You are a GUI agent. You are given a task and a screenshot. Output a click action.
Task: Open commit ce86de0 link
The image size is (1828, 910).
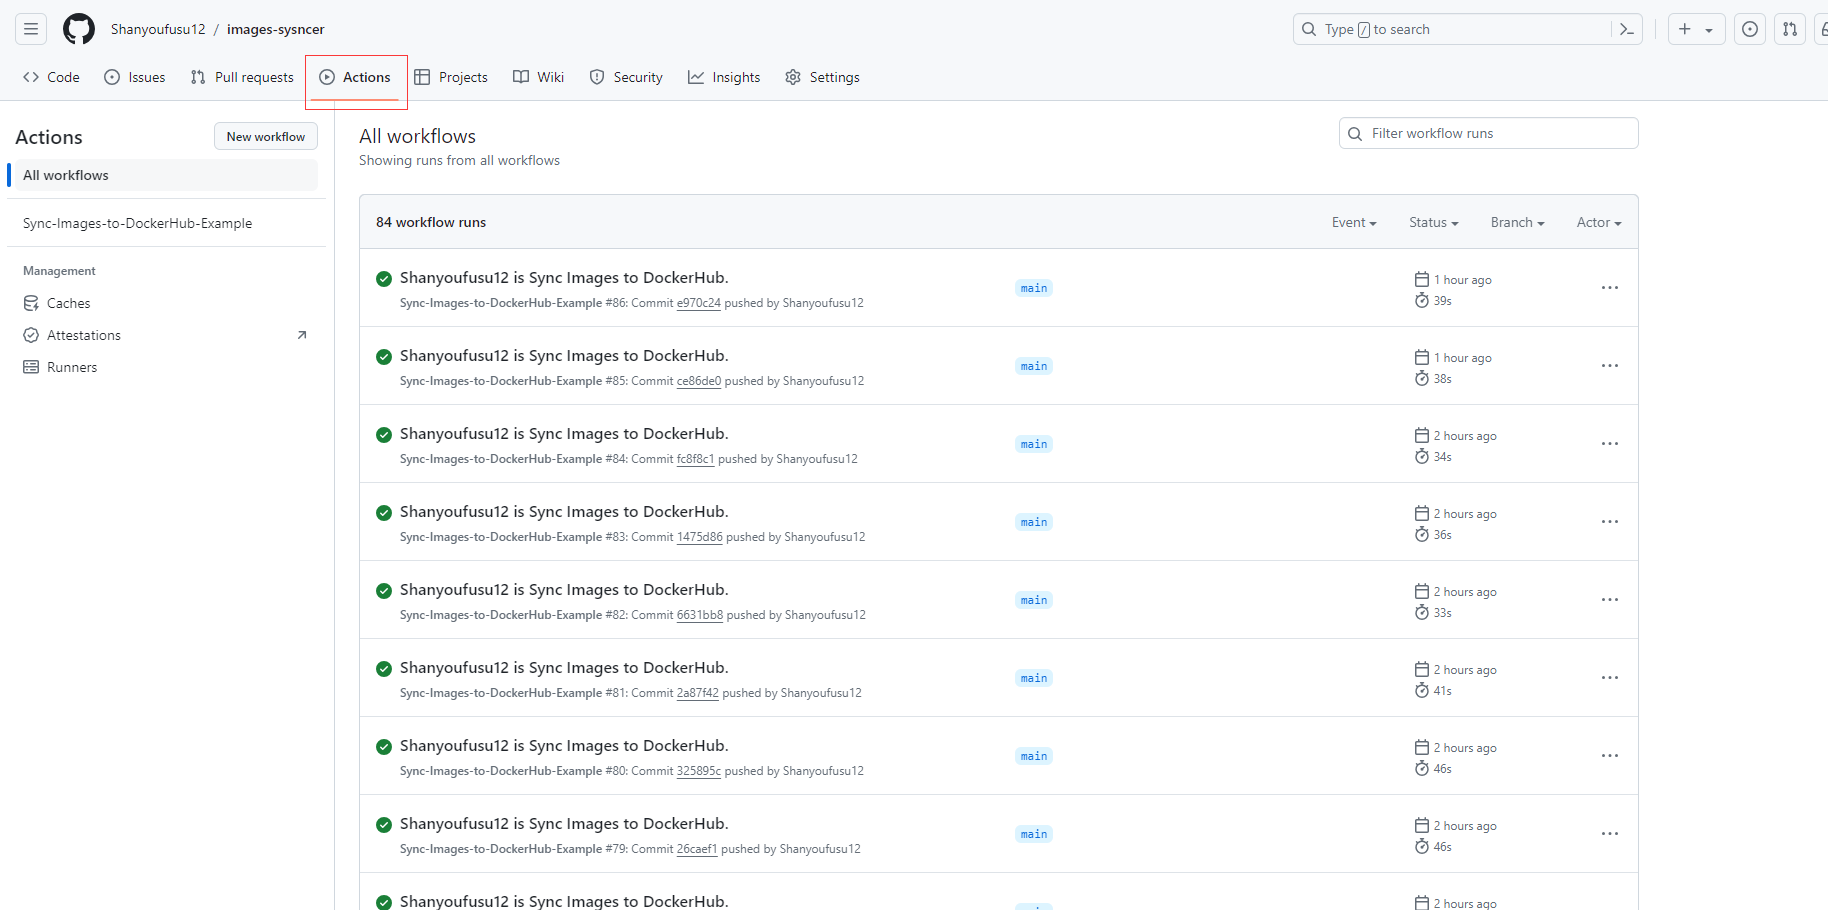click(699, 381)
